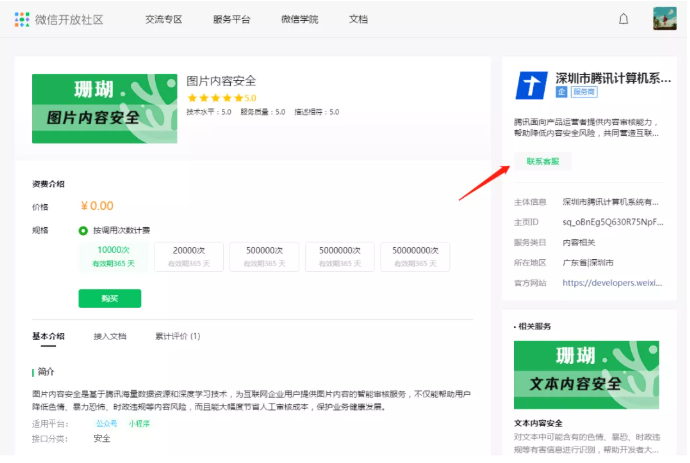This screenshot has height=463, width=690.
Task: Open the developers.weixin official website link
Action: coord(612,283)
